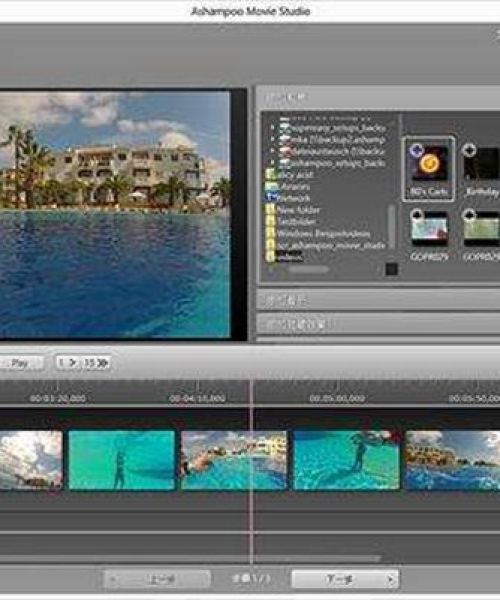This screenshot has height=600, width=500.
Task: Click the Next button with the right arrow
Action: (345, 579)
